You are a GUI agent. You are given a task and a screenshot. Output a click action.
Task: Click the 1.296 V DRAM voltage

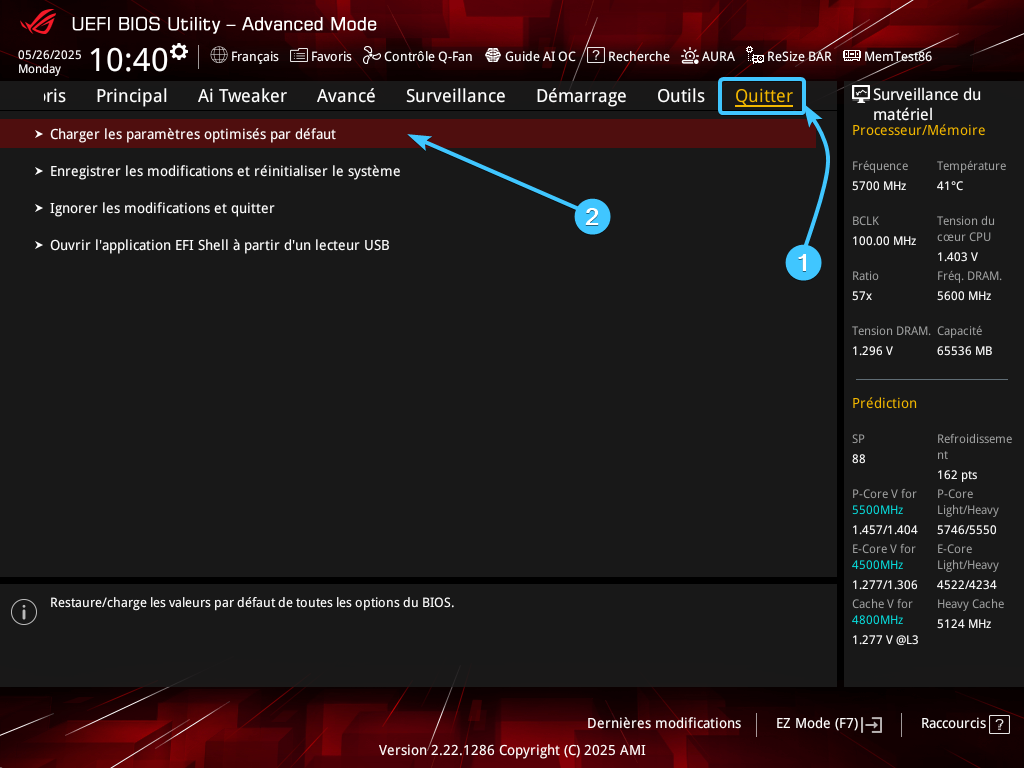(872, 351)
